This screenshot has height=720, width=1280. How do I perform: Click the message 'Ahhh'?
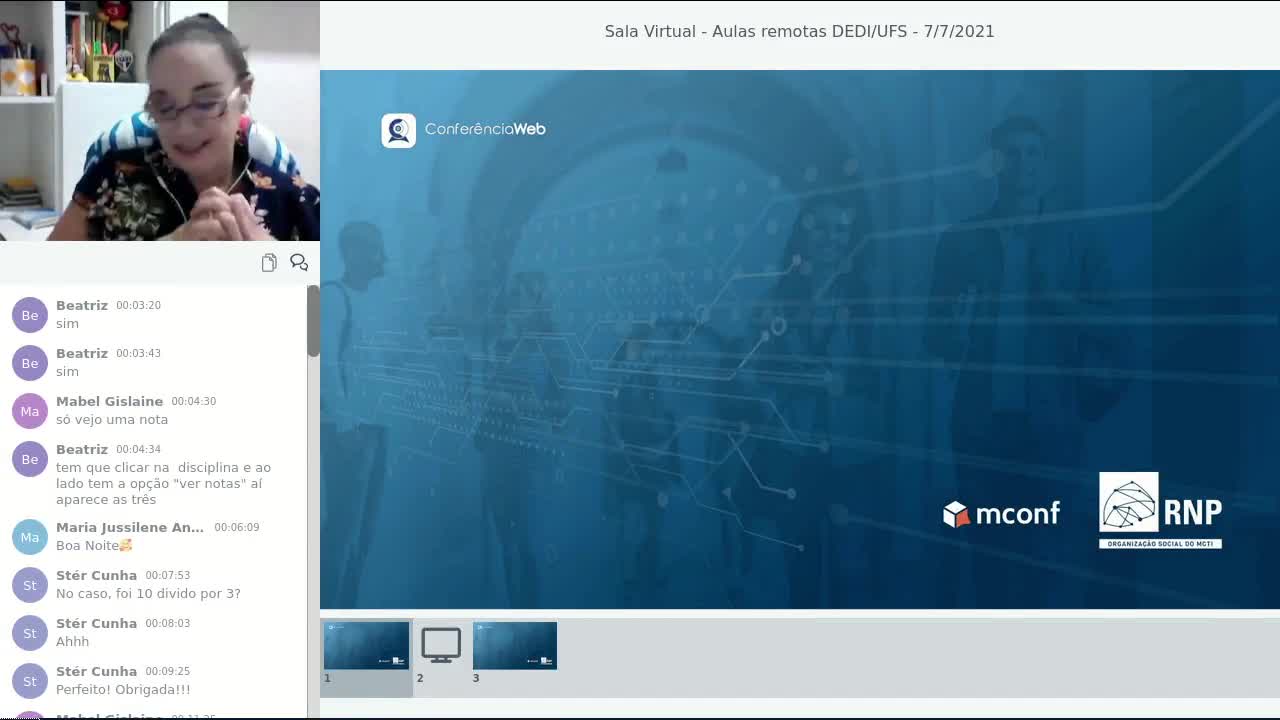[72, 642]
